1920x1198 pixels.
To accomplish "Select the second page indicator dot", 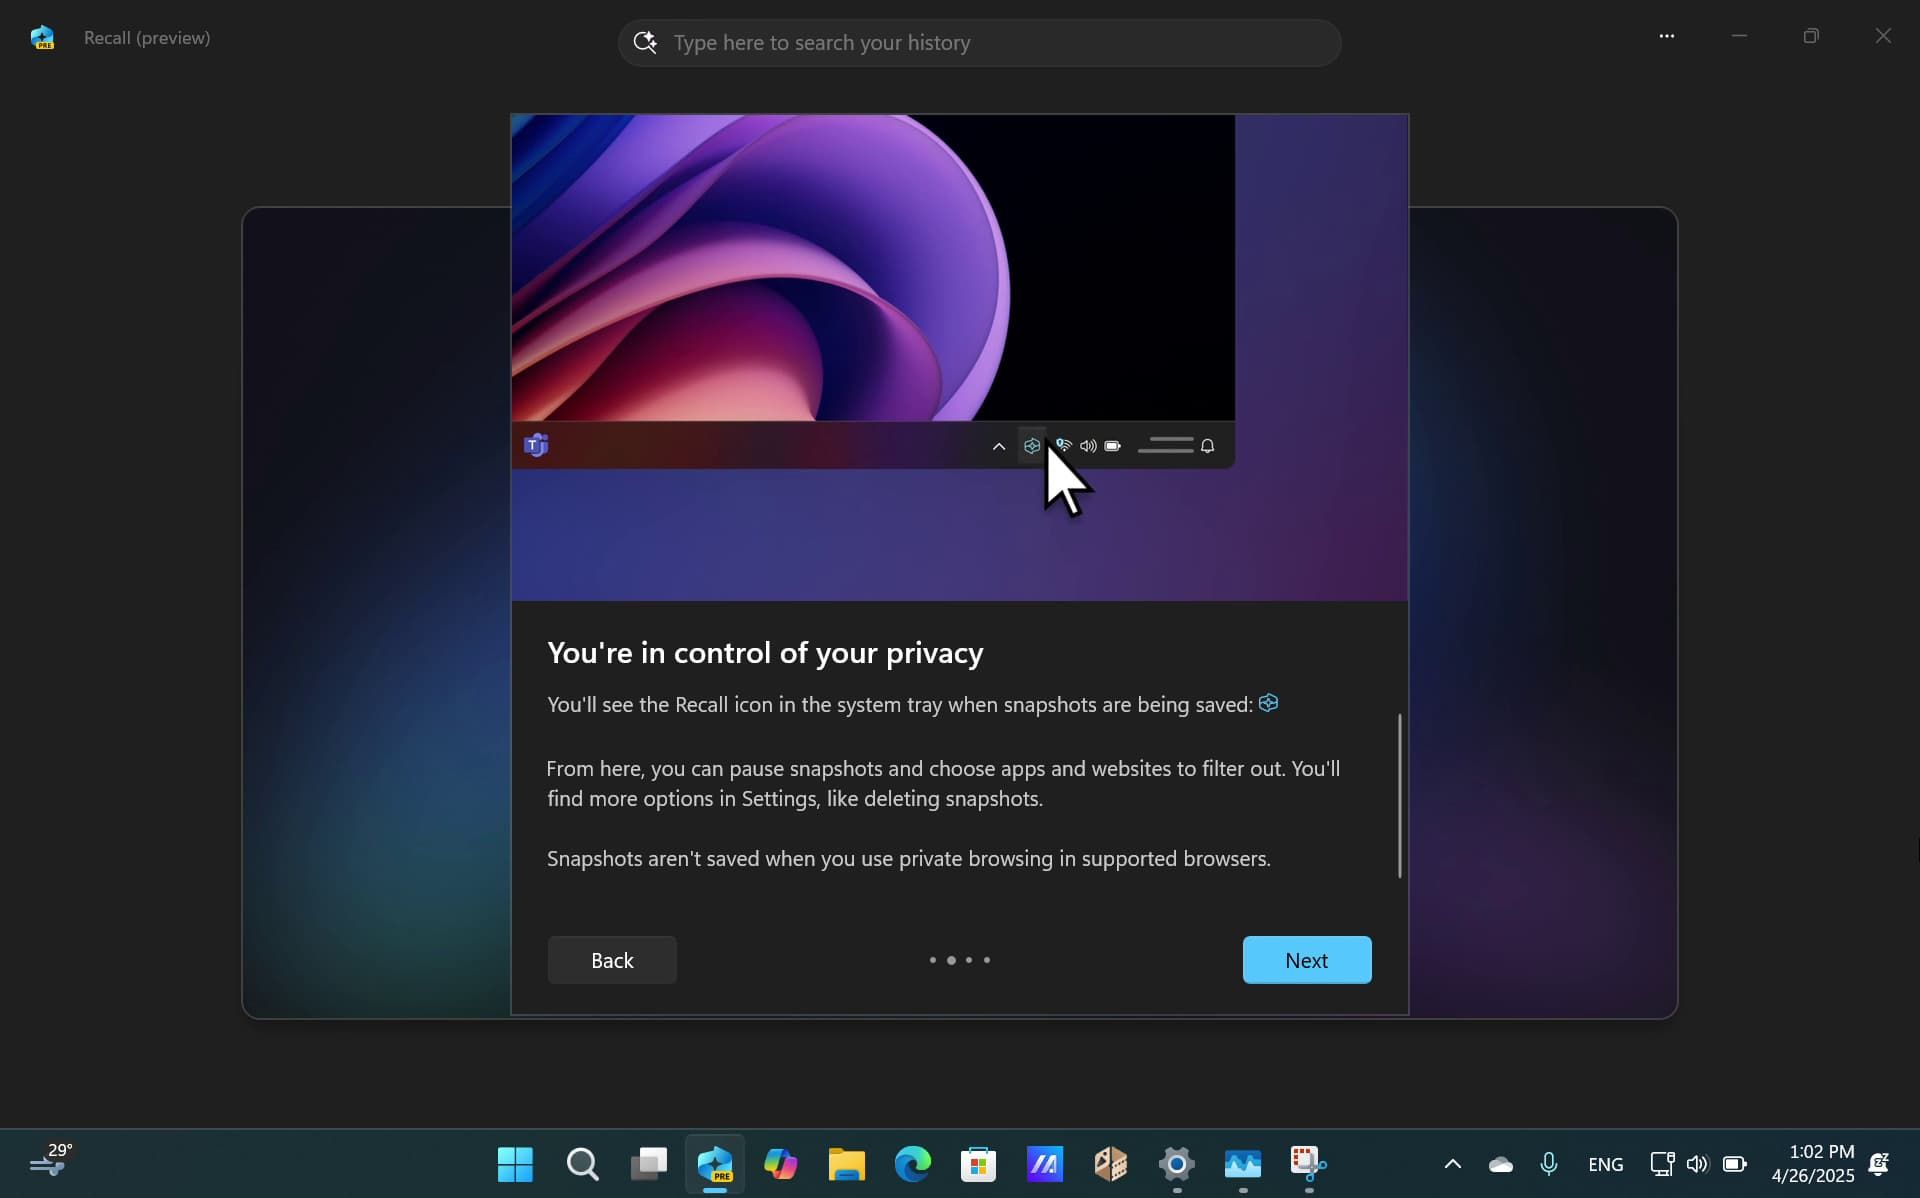I will (951, 960).
